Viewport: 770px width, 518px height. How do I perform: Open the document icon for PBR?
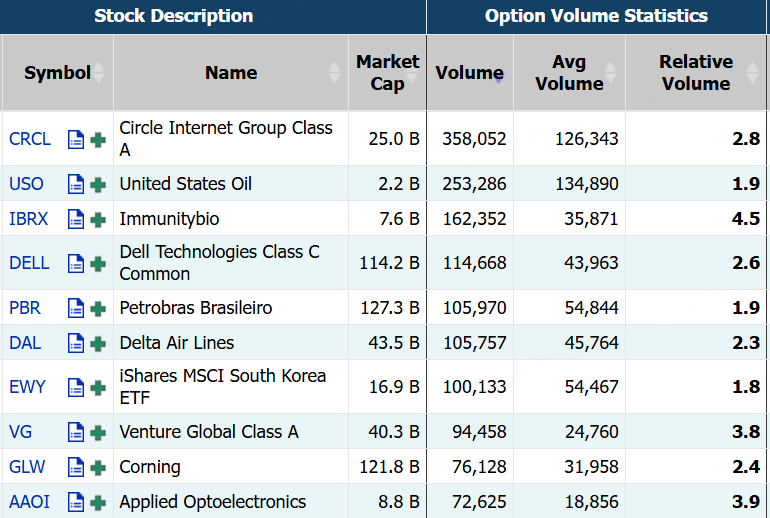75,308
